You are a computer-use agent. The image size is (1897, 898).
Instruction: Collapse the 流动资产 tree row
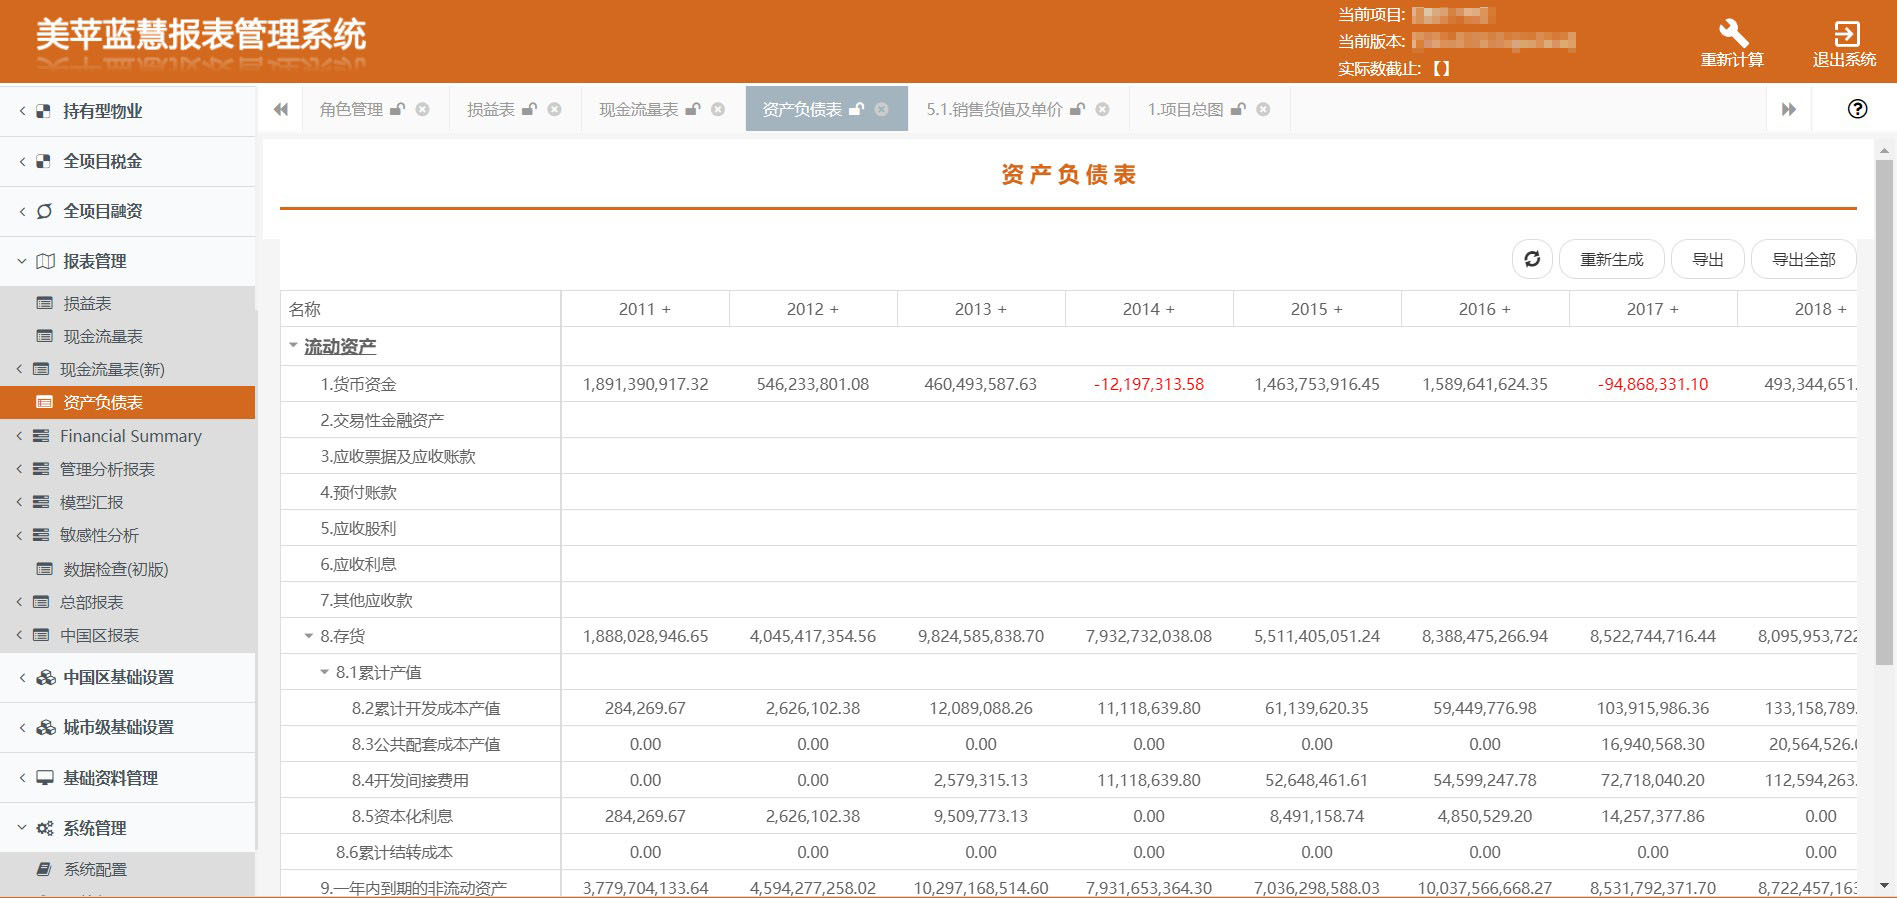[293, 346]
